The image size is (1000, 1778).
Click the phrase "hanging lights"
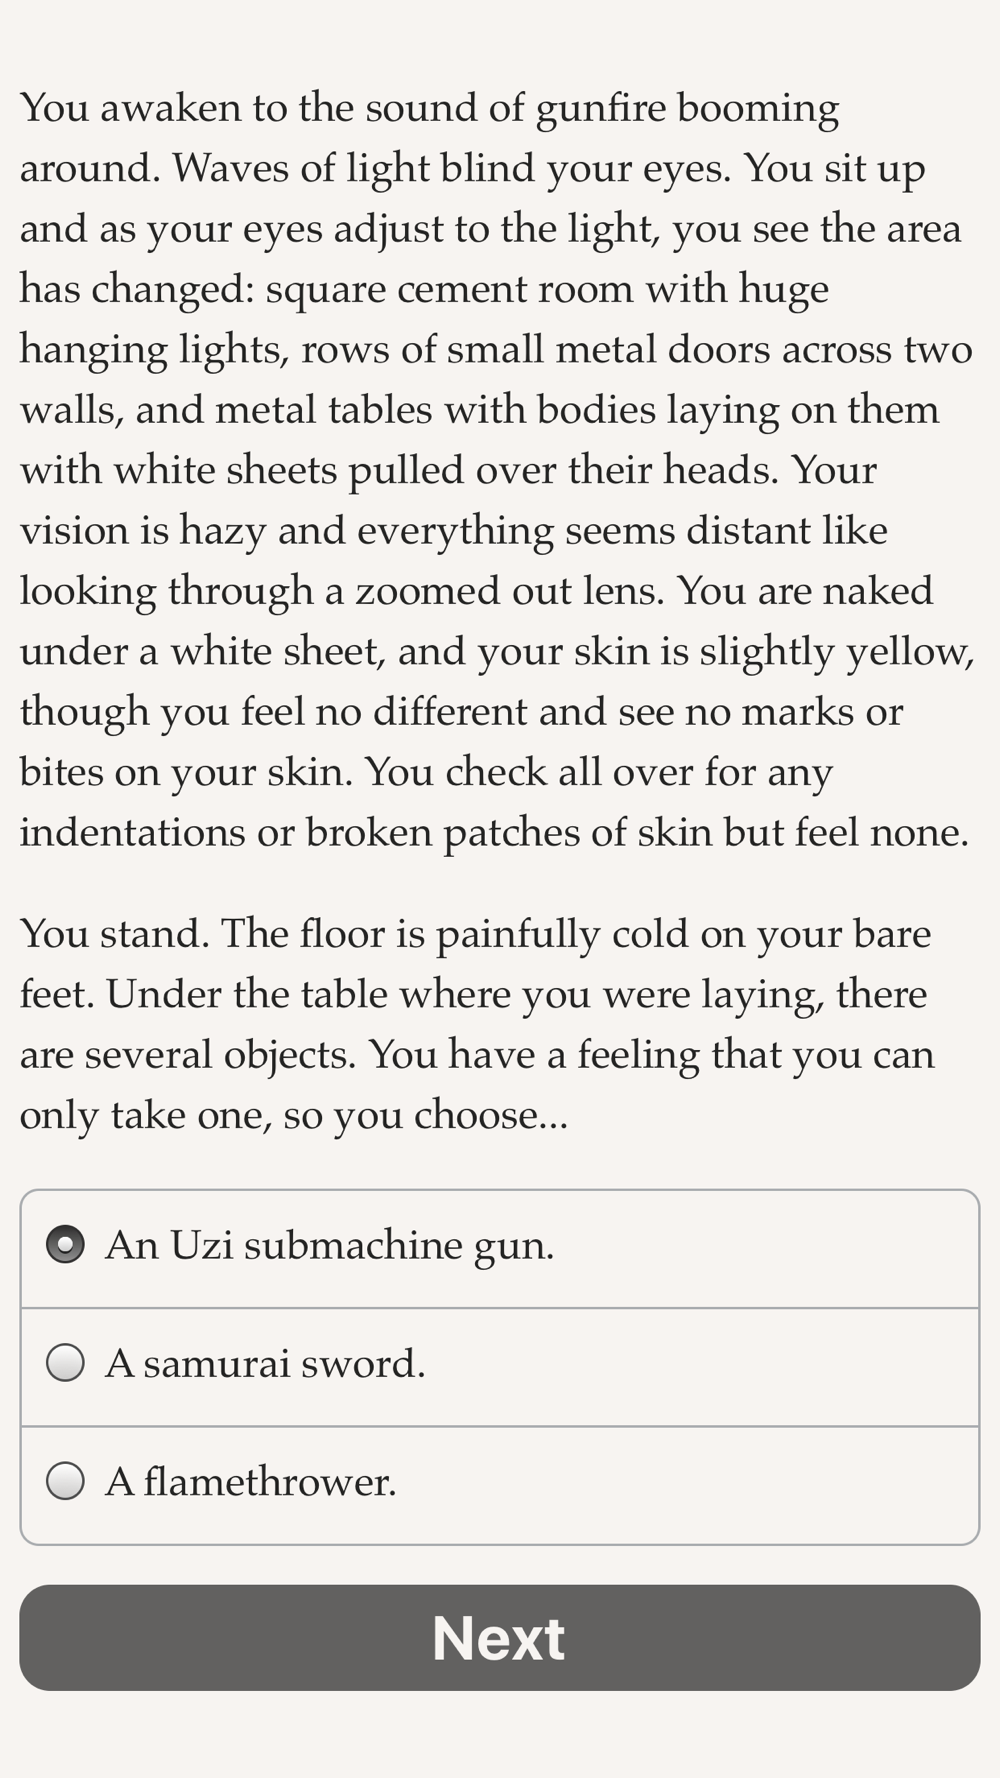pyautogui.click(x=153, y=349)
